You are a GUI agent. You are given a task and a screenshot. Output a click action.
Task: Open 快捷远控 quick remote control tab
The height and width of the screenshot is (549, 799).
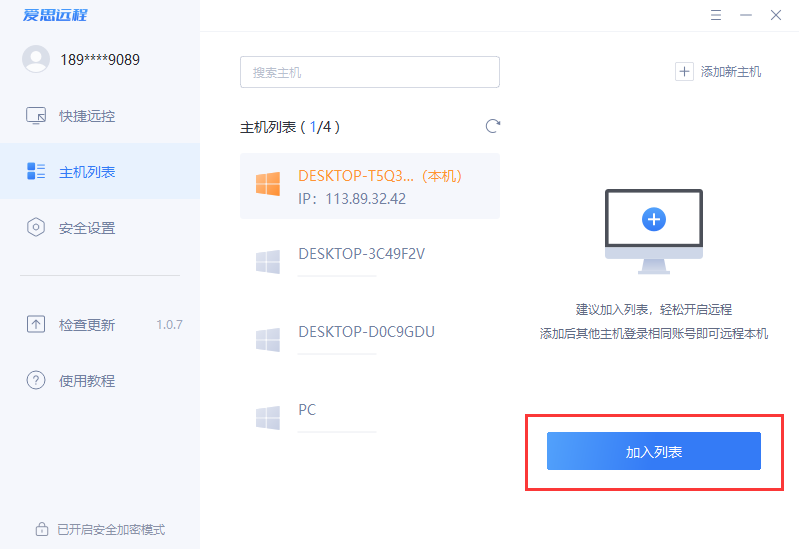click(87, 116)
